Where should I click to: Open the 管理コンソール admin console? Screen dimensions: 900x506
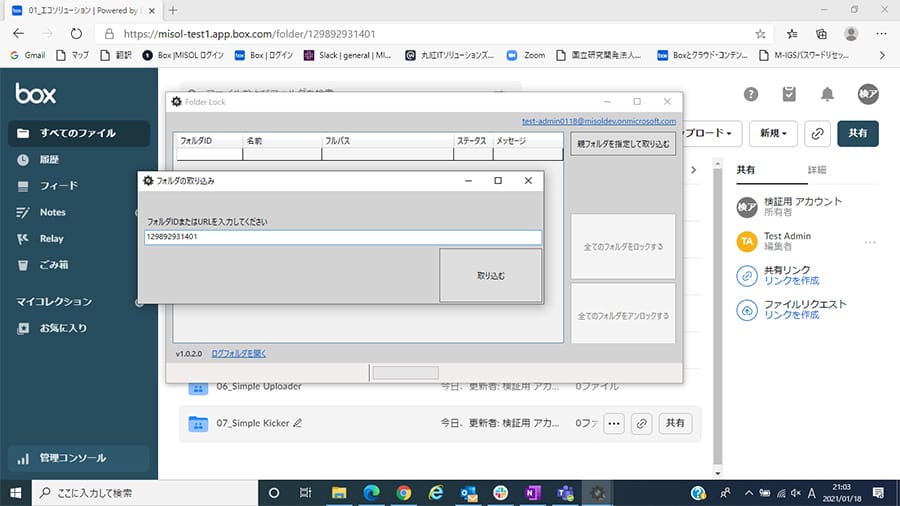(72, 458)
